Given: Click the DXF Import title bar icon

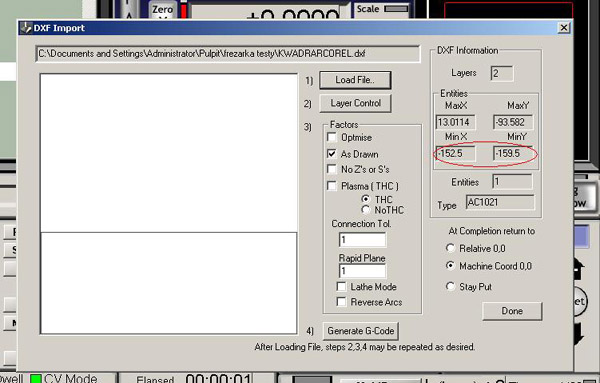Looking at the screenshot, I should (x=26, y=28).
